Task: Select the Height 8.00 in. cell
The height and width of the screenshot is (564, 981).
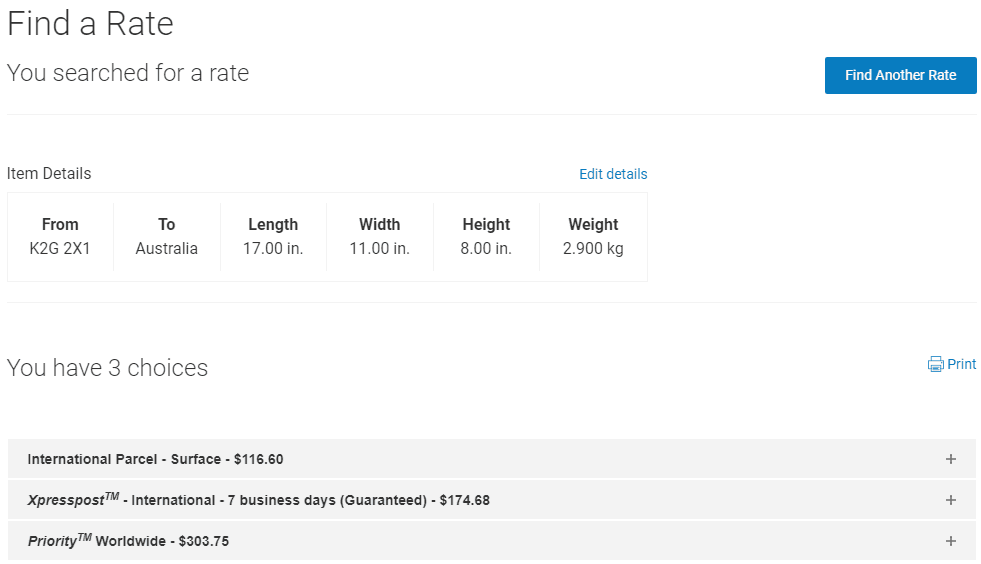Action: coord(486,237)
